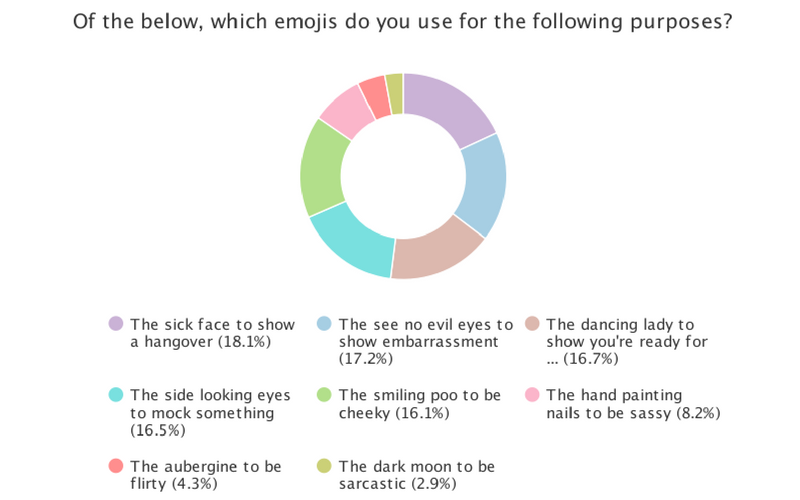Select the large green donut segment
800x500 pixels.
point(322,168)
